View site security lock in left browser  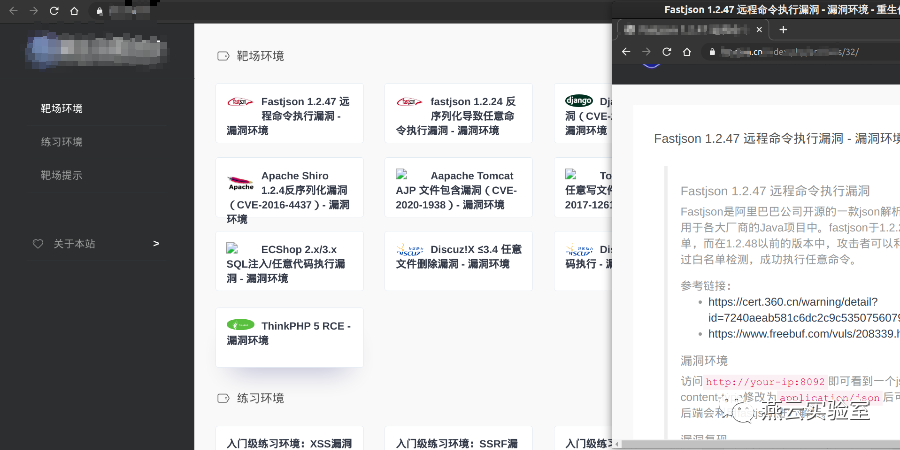tap(100, 11)
